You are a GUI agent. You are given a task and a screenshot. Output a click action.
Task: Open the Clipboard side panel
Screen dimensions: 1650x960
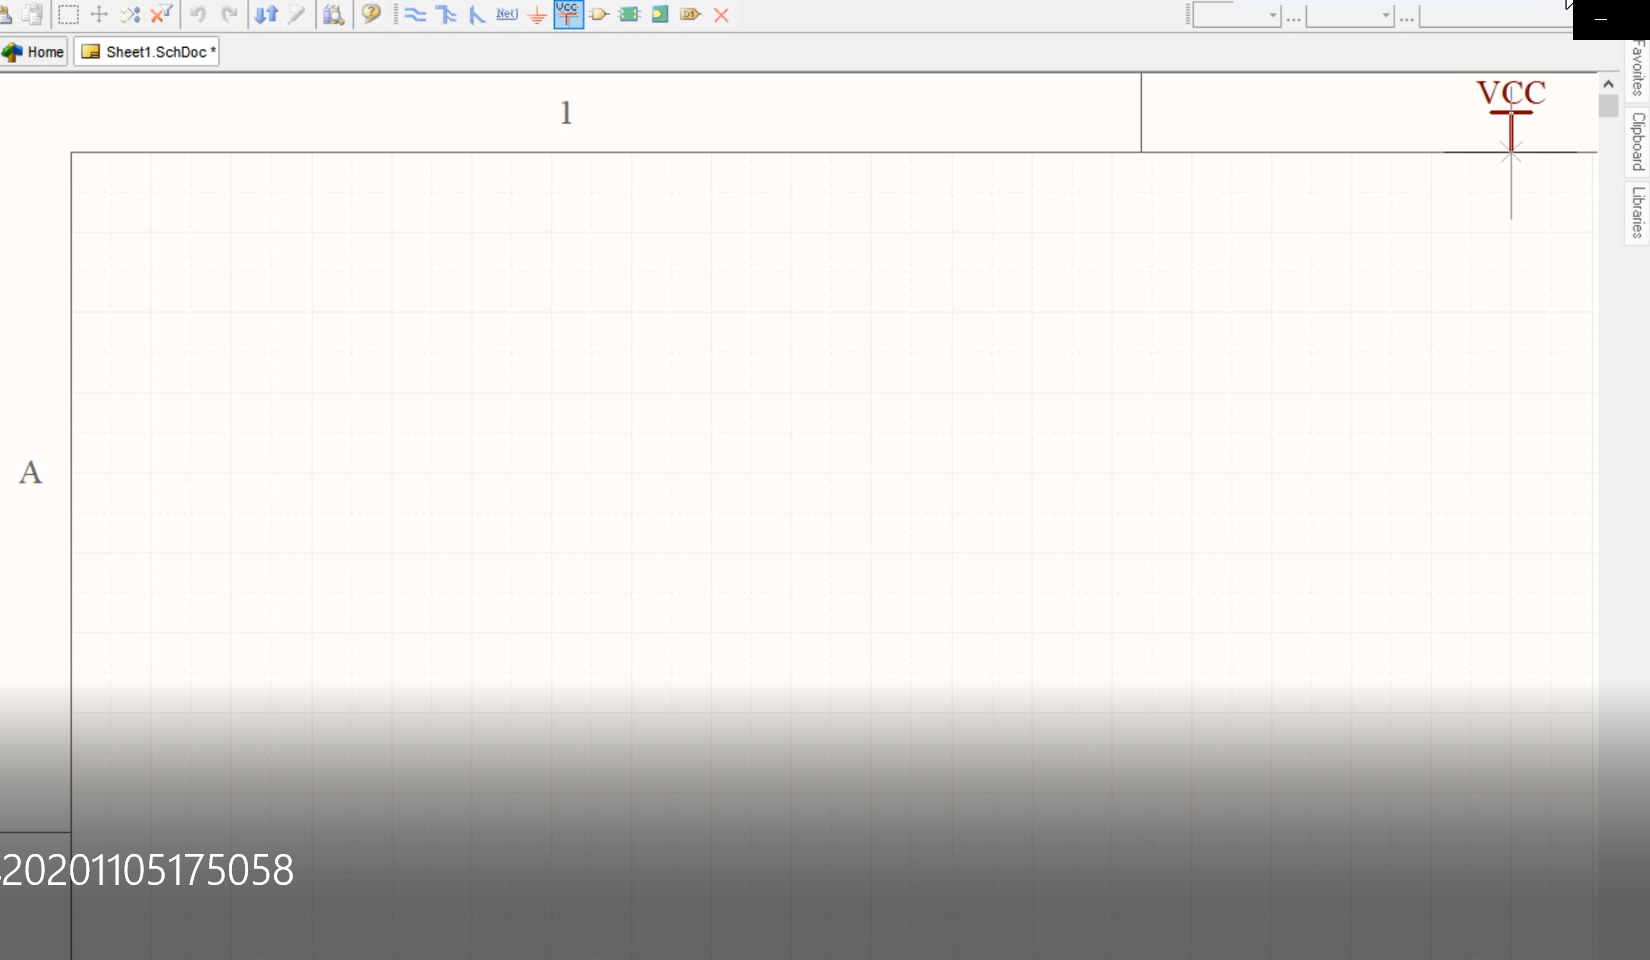point(1637,141)
